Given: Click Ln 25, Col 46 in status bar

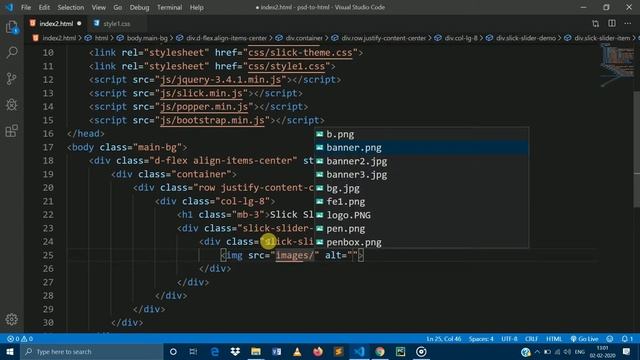Looking at the screenshot, I should click(x=444, y=339).
